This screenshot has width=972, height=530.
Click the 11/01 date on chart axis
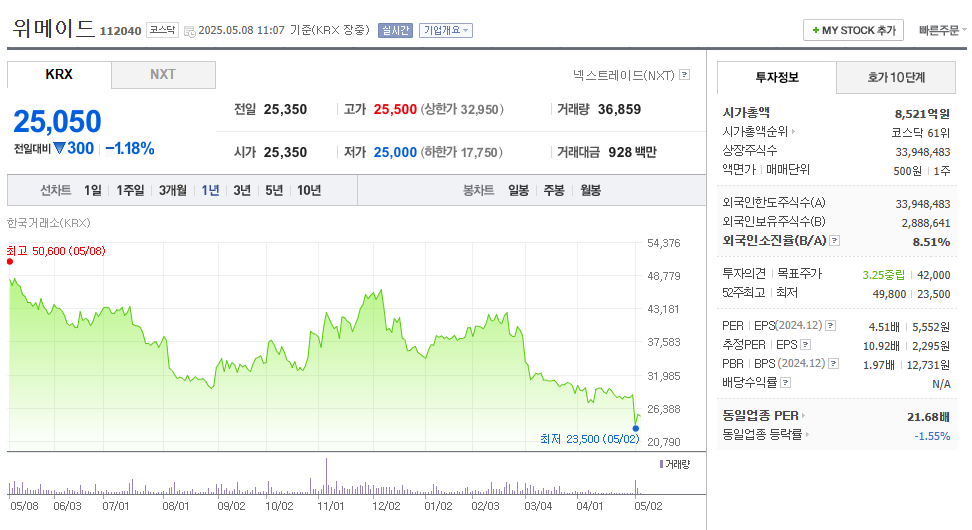click(330, 506)
